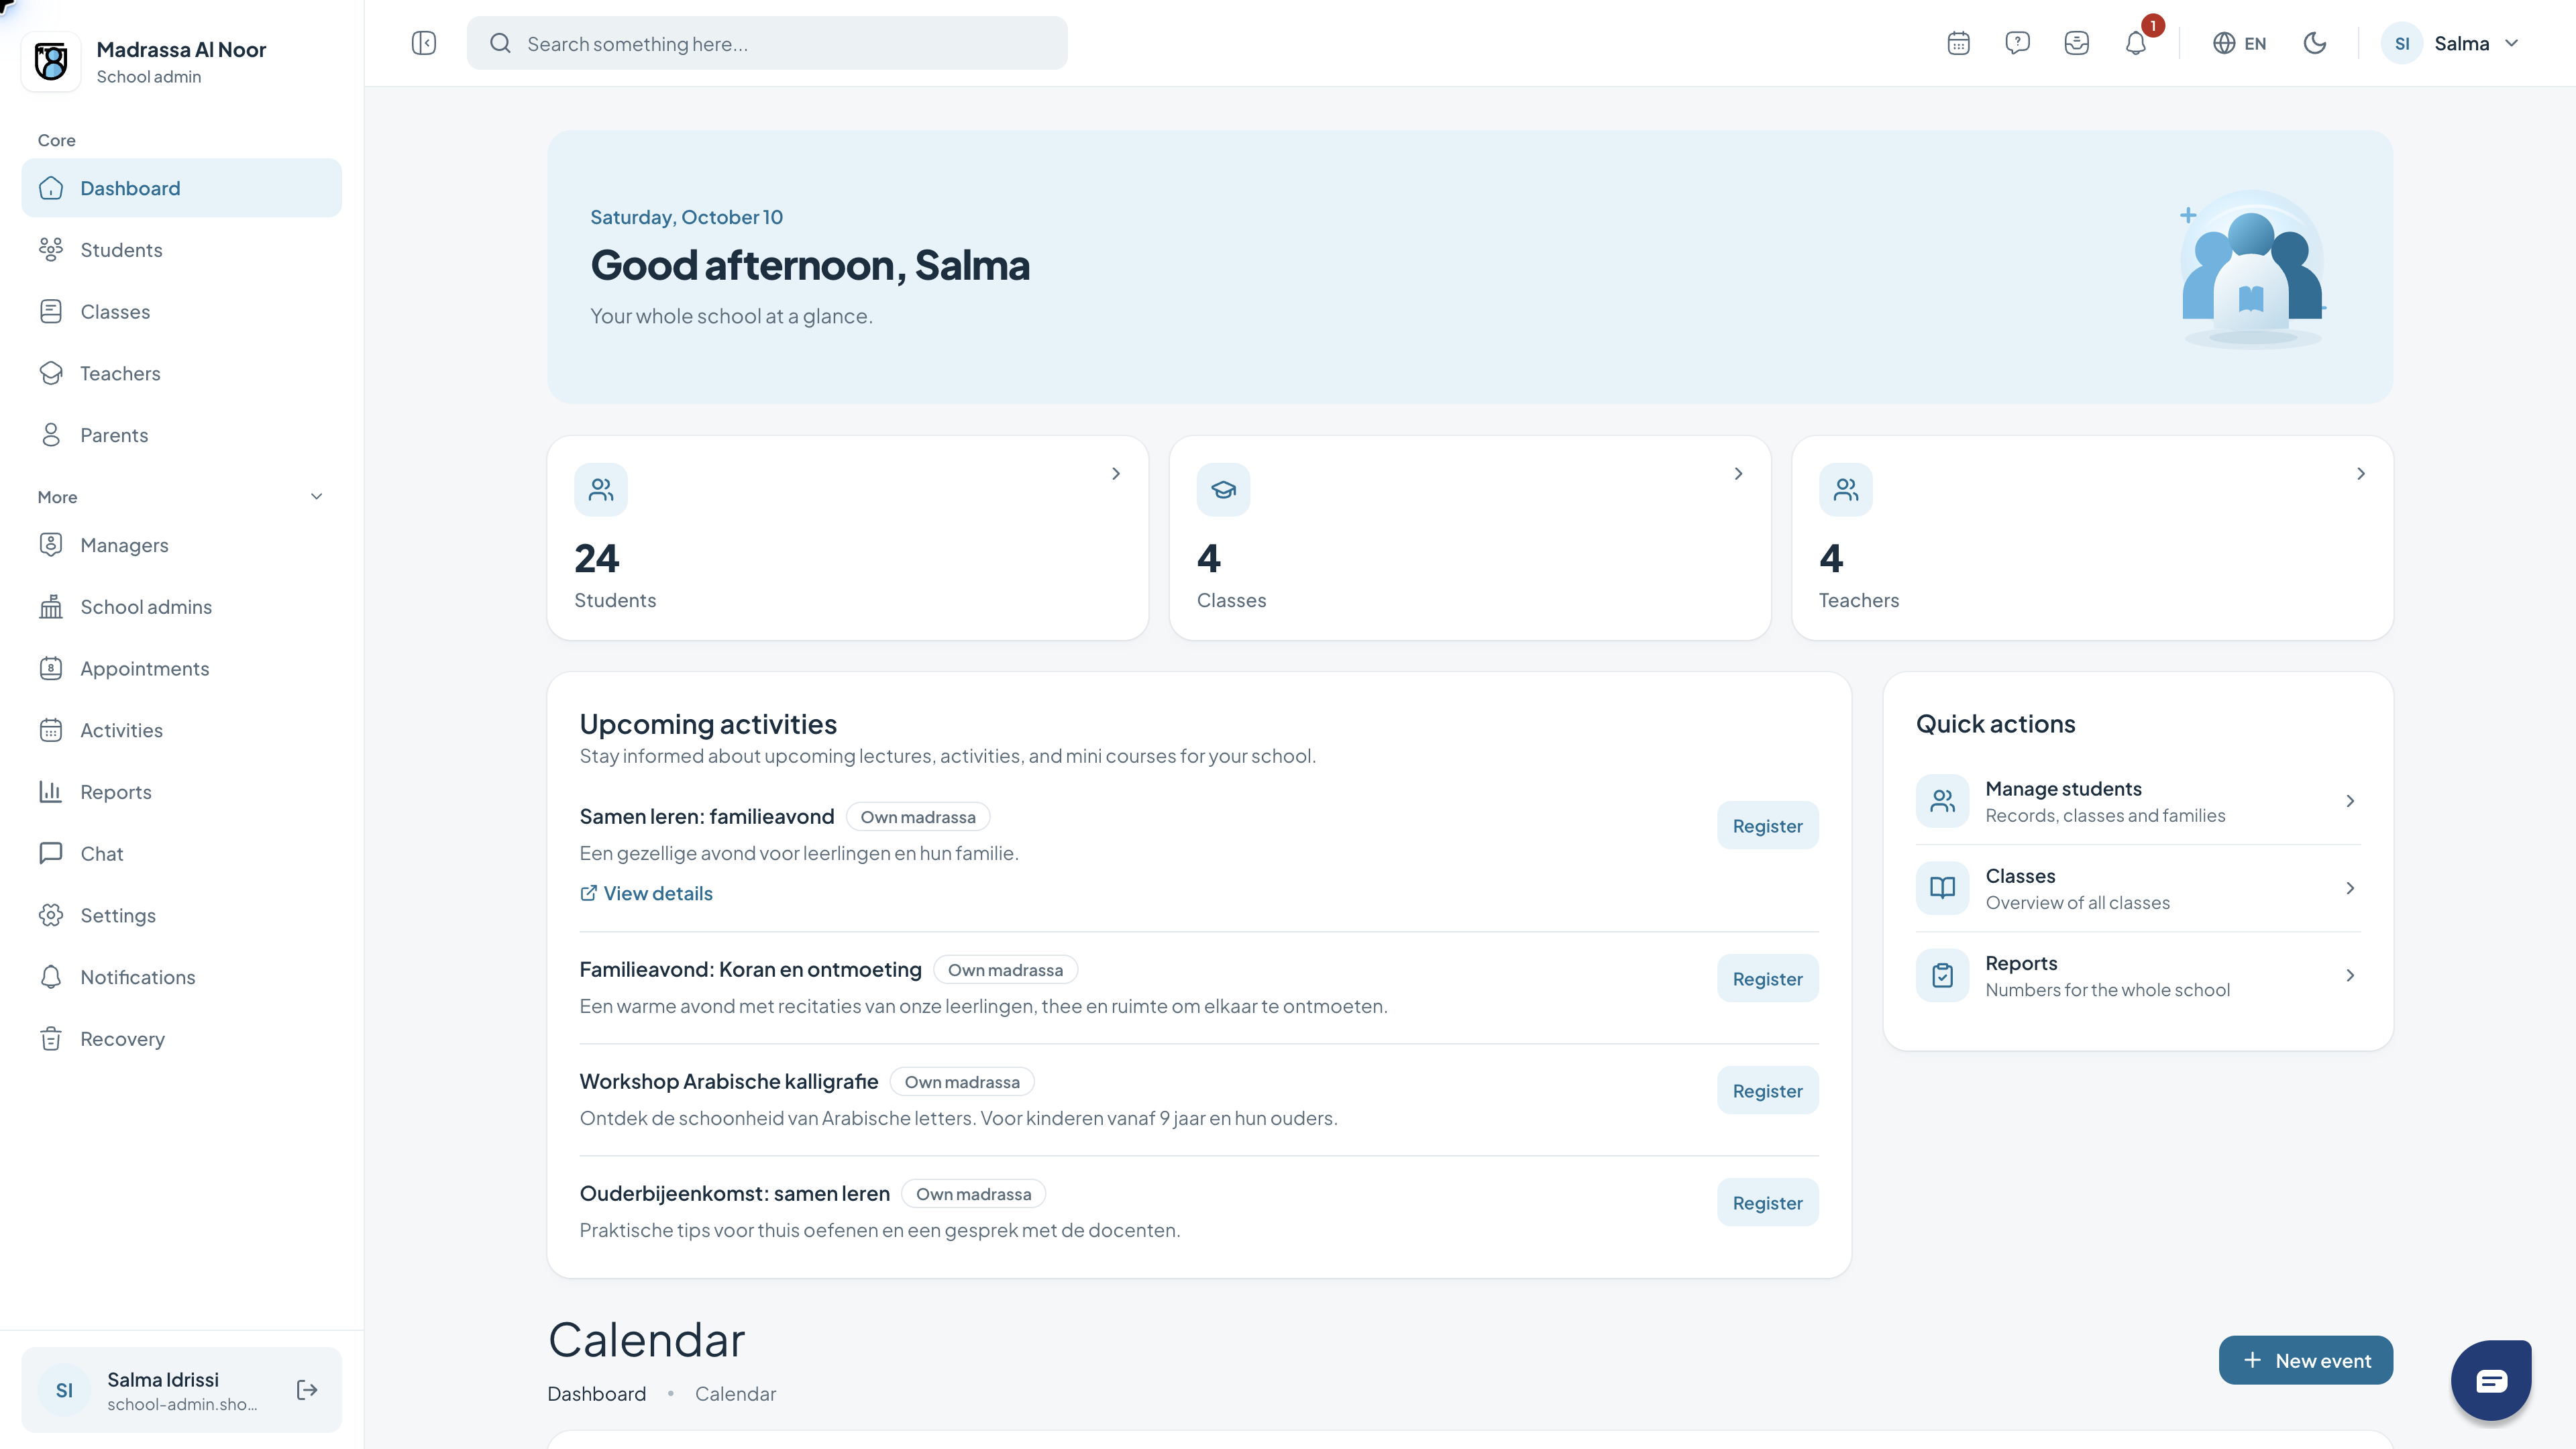The image size is (2576, 1449).
Task: Collapse the More sidebar section
Action: tap(316, 497)
